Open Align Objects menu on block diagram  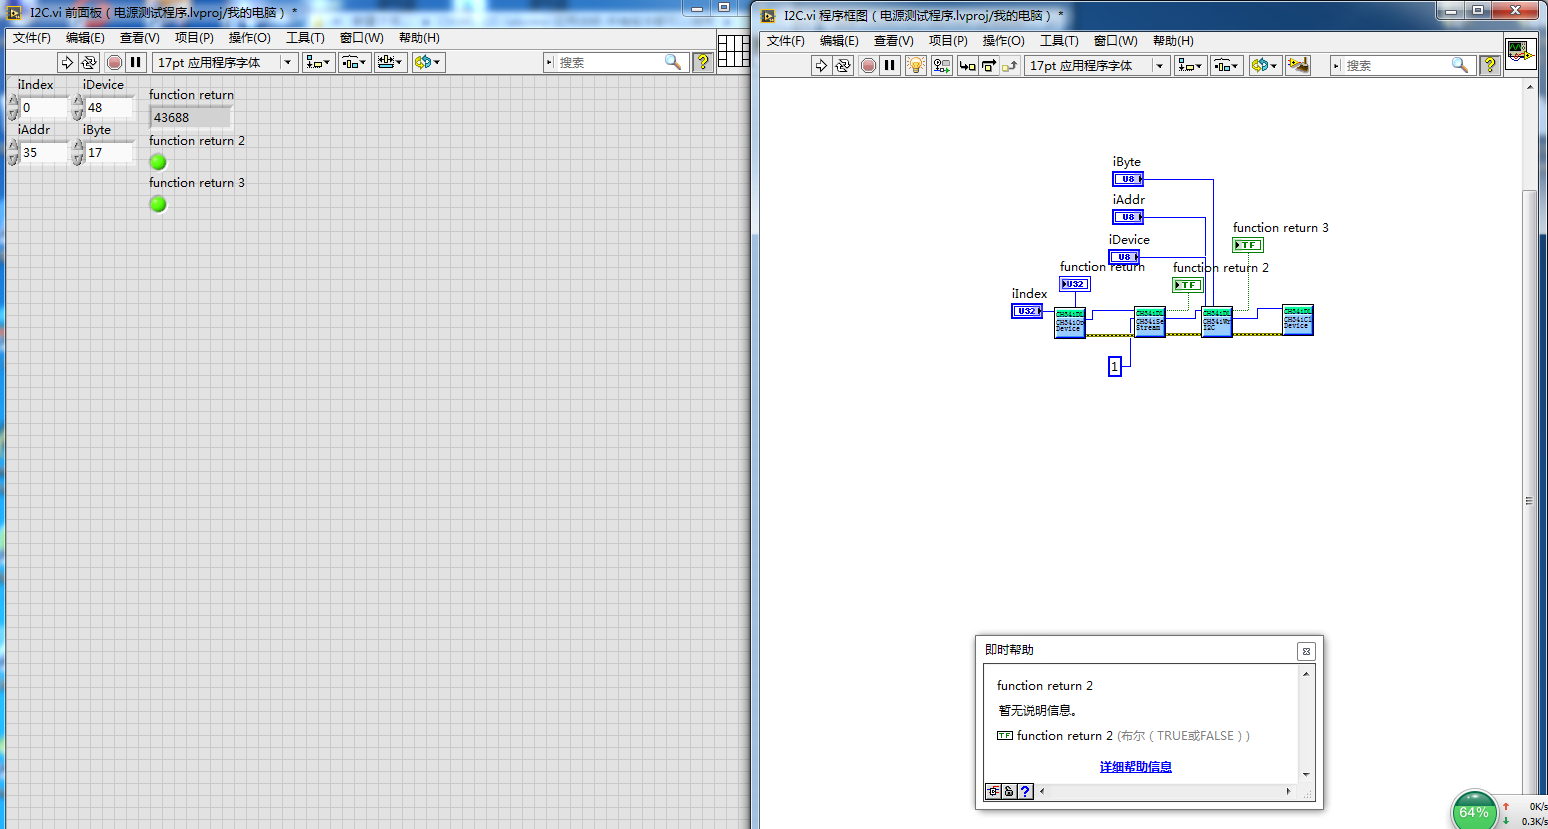tap(1190, 65)
